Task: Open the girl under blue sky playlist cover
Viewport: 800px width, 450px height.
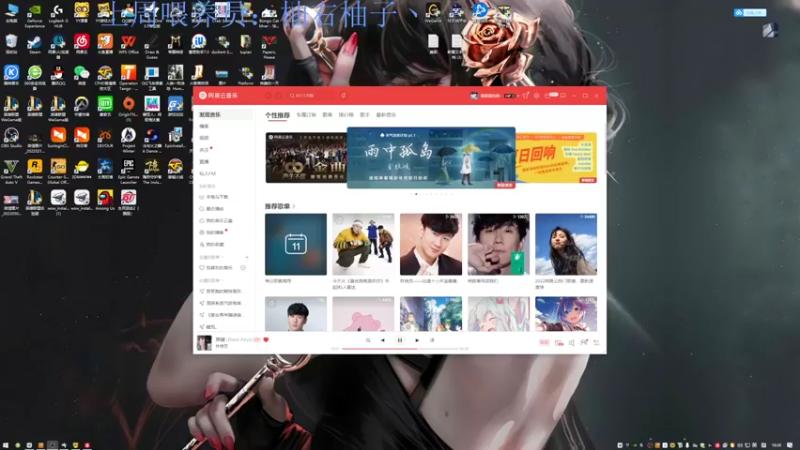Action: (566, 244)
